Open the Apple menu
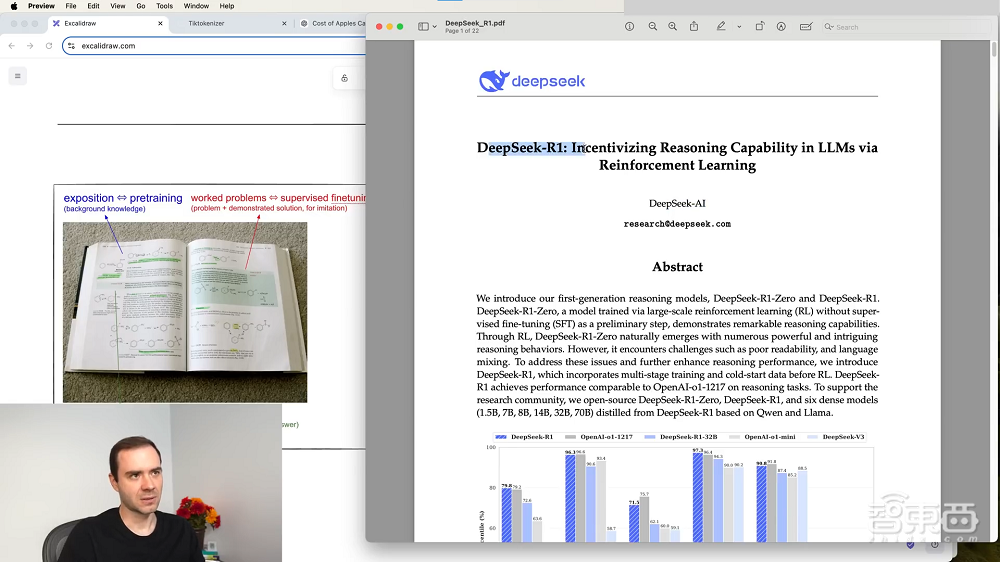1000x562 pixels. click(x=13, y=6)
